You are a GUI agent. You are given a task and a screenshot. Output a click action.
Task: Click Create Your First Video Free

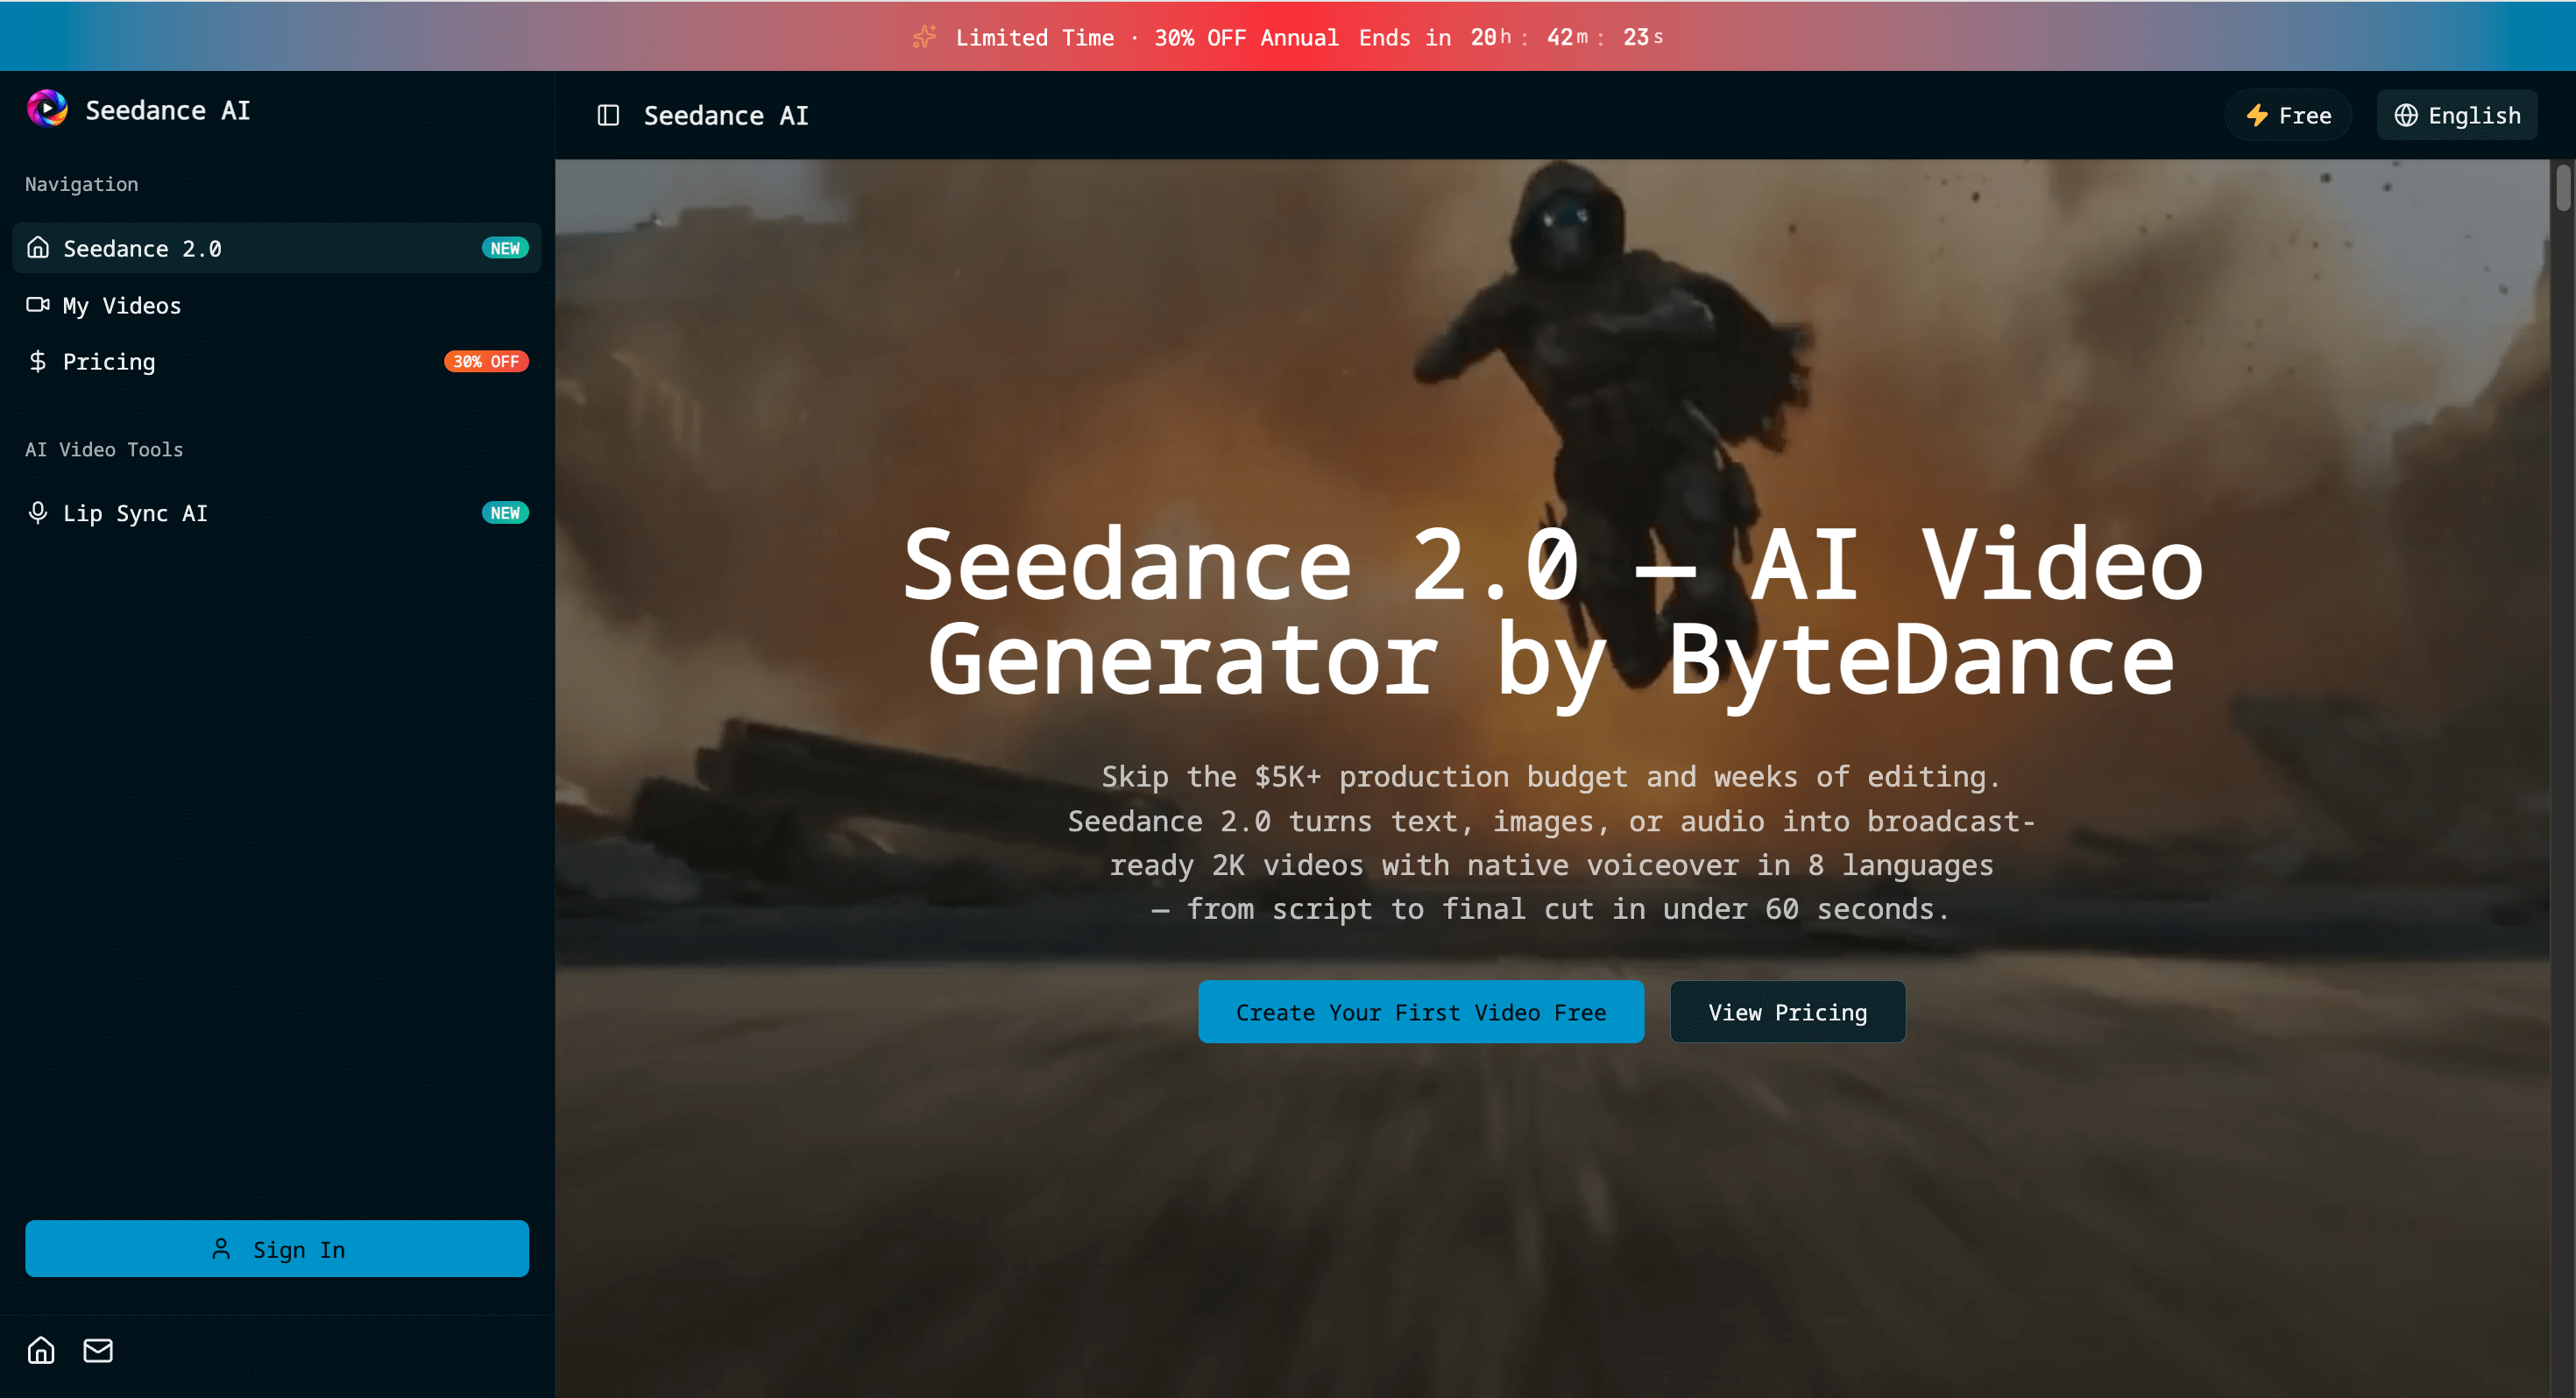pyautogui.click(x=1420, y=1011)
